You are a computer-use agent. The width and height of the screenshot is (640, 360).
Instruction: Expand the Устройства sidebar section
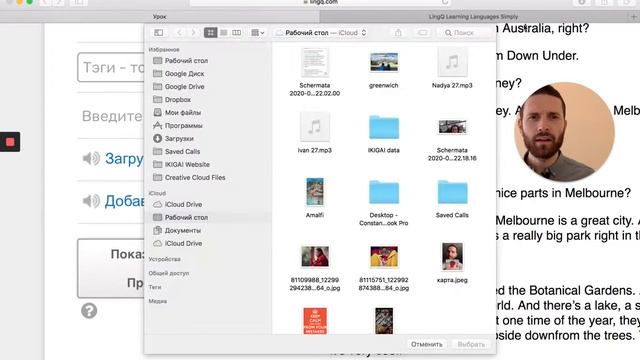(x=164, y=259)
